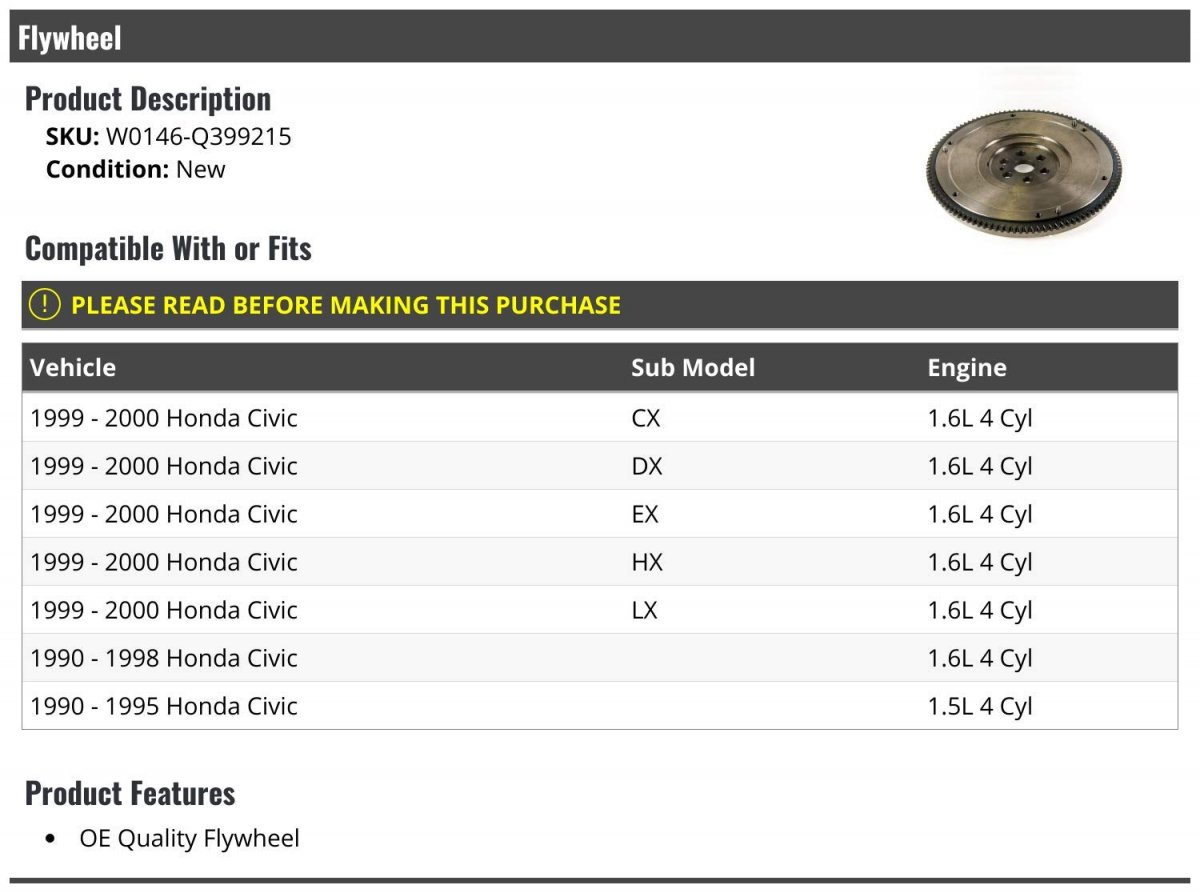Click the Flywheel title bar

click(x=600, y=37)
